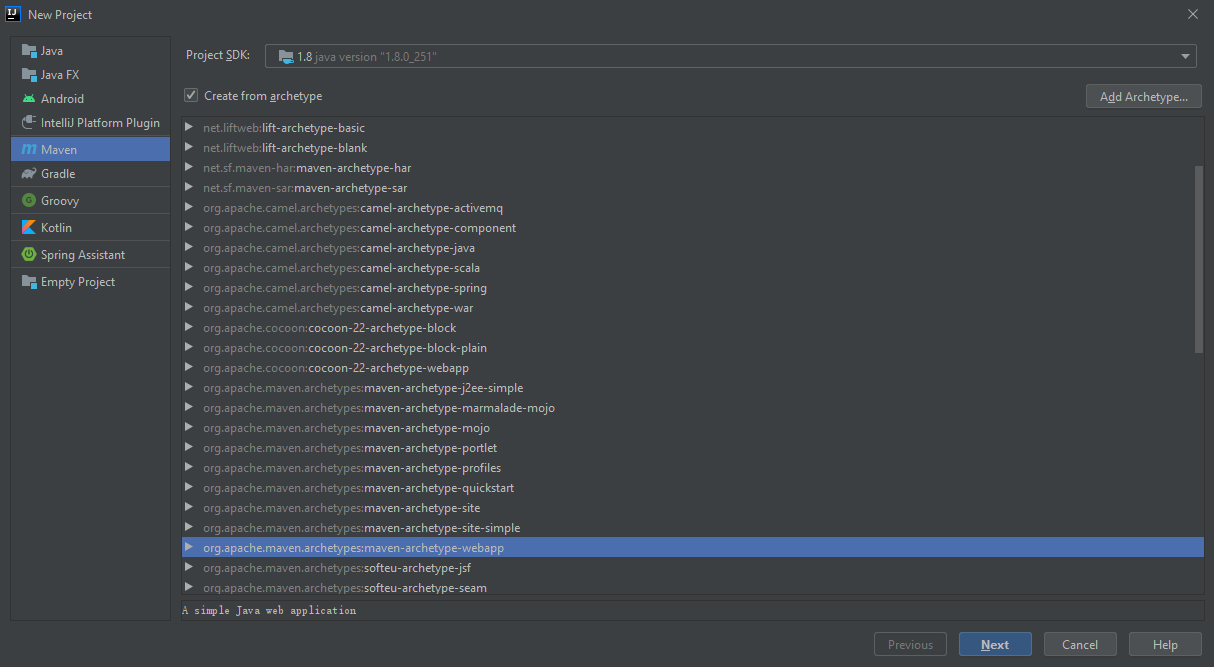Select camel-archetype-war row

693,307
